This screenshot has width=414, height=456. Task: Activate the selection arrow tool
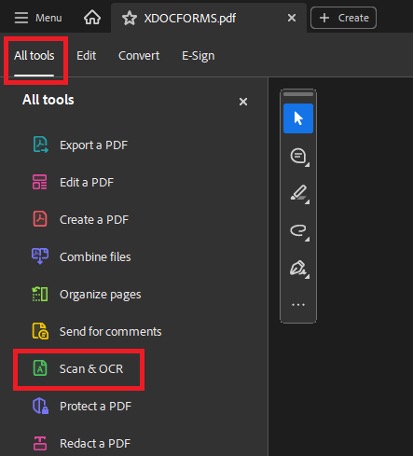pyautogui.click(x=298, y=118)
